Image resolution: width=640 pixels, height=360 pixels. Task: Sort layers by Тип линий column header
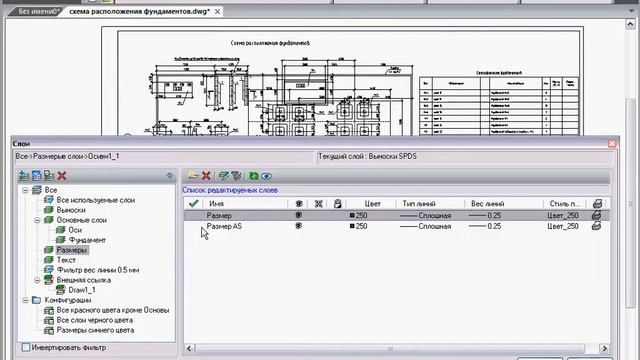(x=419, y=203)
